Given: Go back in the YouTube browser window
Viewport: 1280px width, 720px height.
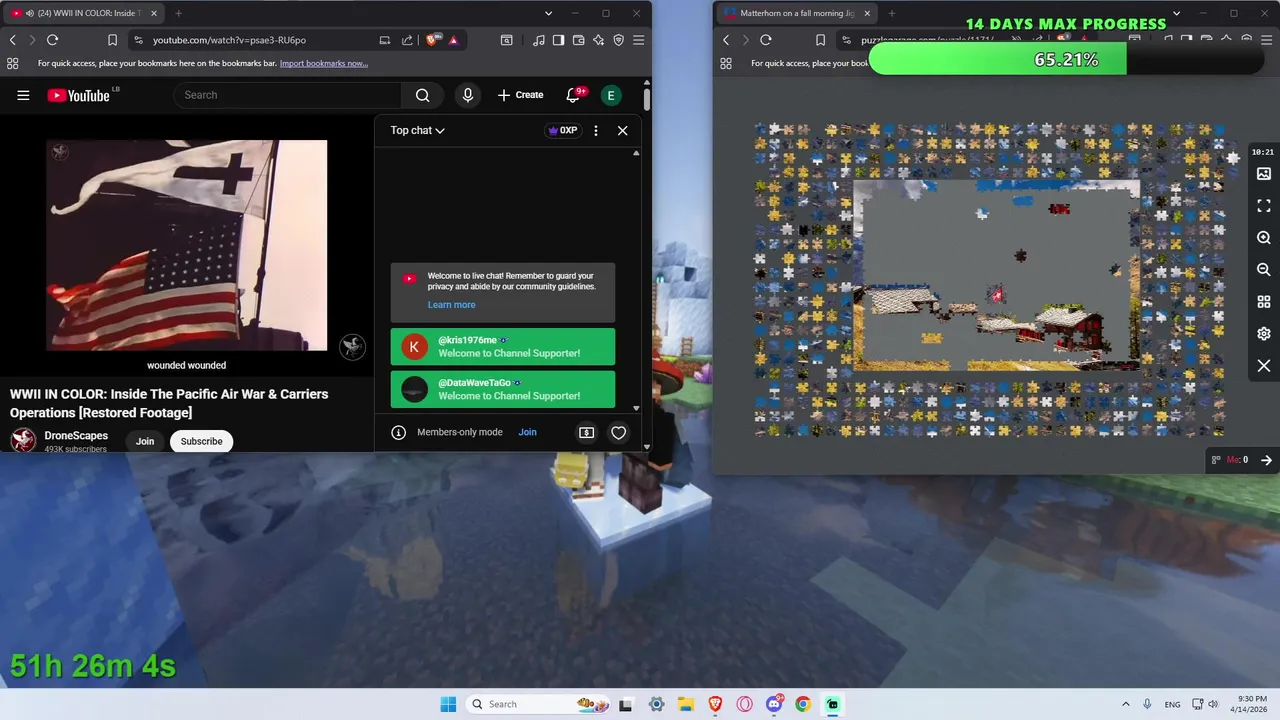Looking at the screenshot, I should 13,40.
